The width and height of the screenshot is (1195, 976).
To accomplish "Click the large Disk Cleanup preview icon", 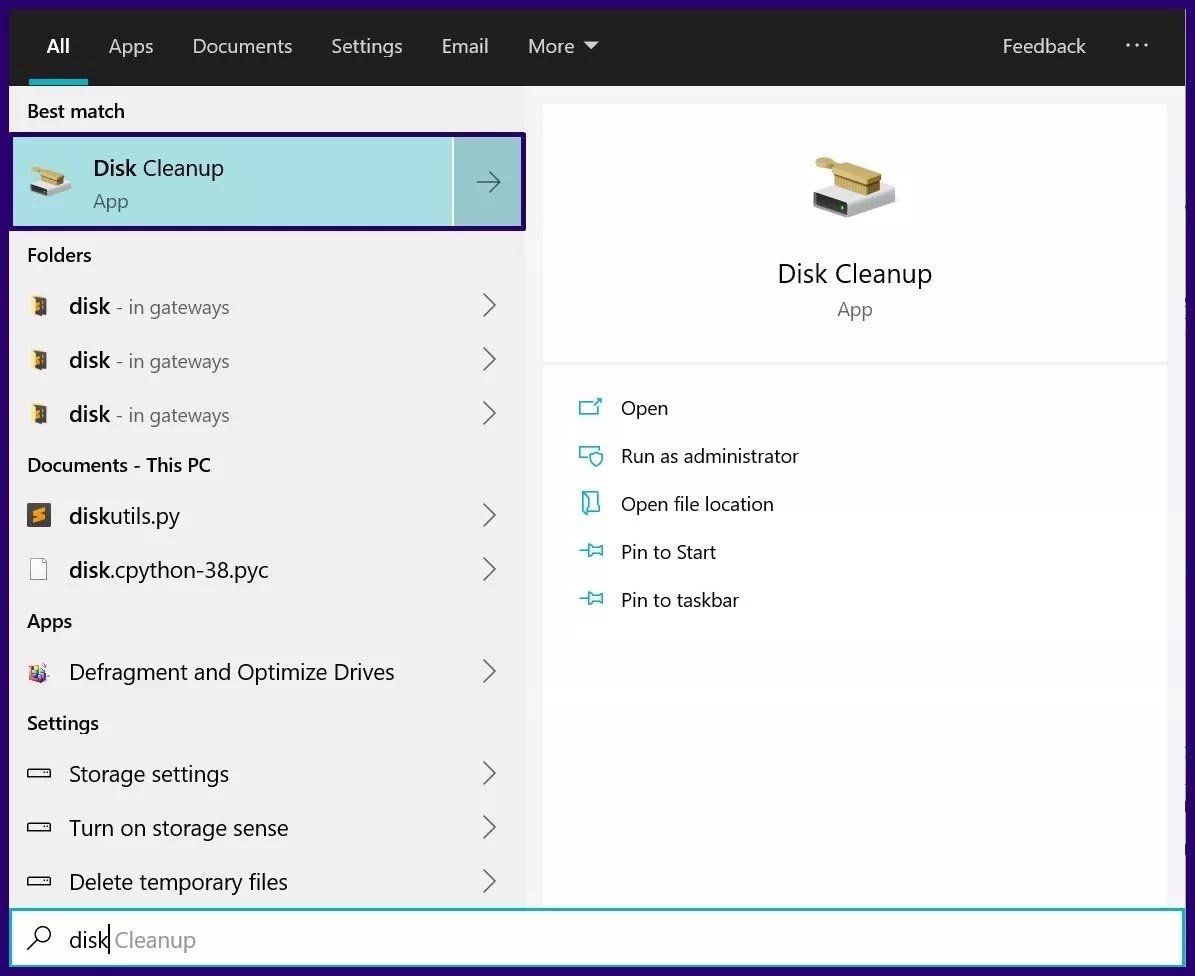I will [x=854, y=186].
